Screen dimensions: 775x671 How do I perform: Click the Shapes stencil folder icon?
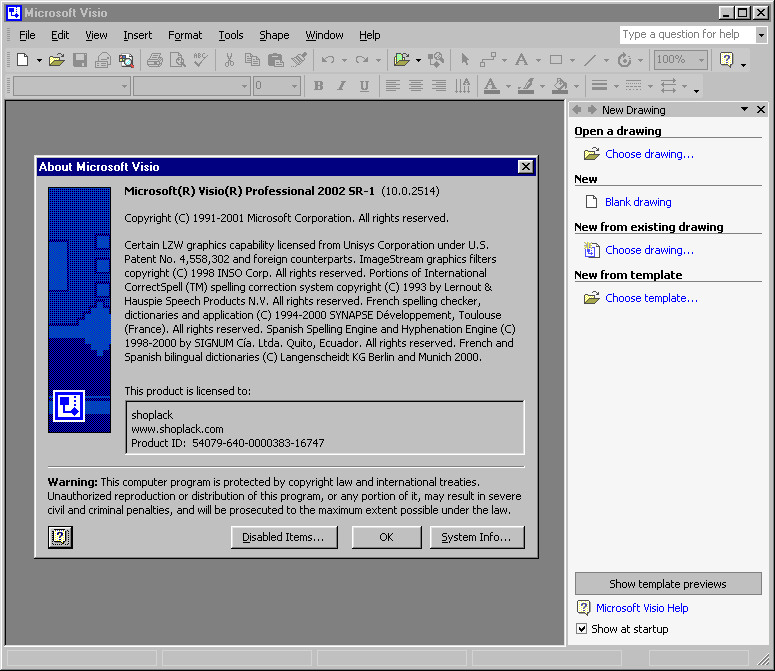coord(401,60)
